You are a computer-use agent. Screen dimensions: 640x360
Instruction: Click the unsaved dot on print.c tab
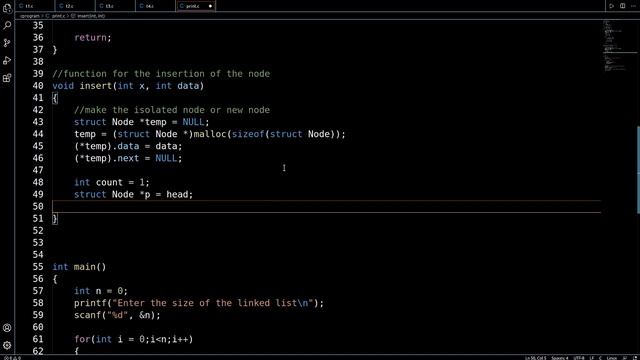210,6
